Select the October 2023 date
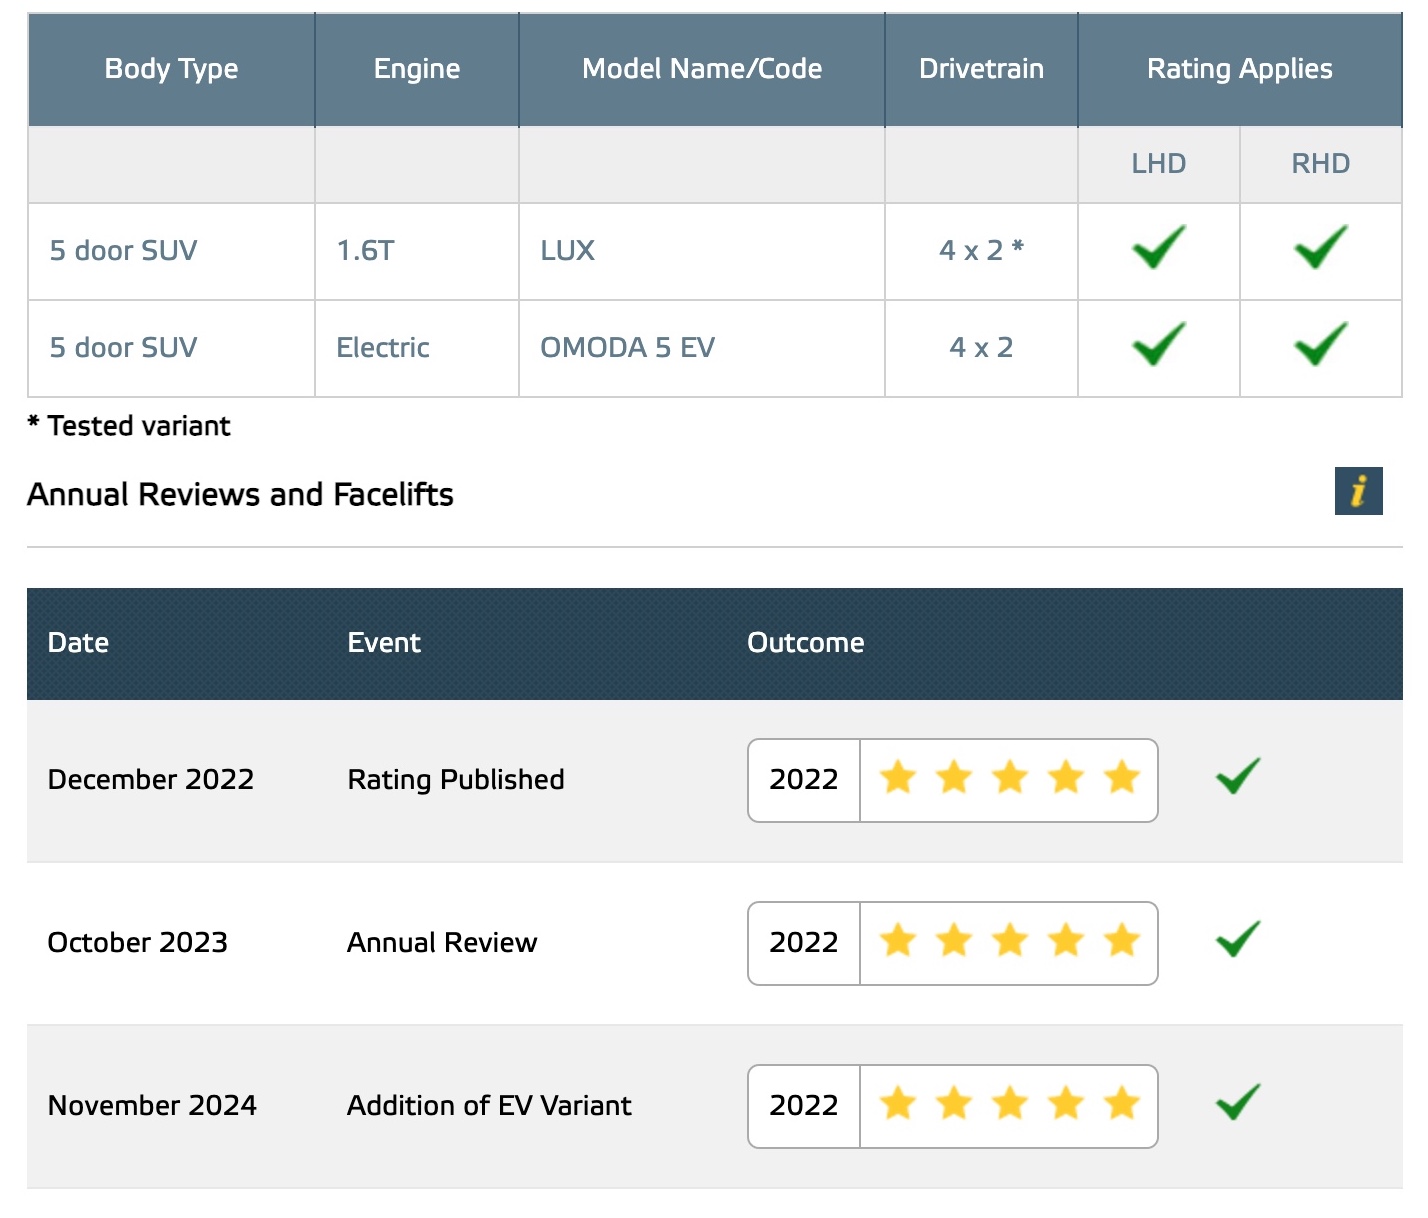 point(138,943)
